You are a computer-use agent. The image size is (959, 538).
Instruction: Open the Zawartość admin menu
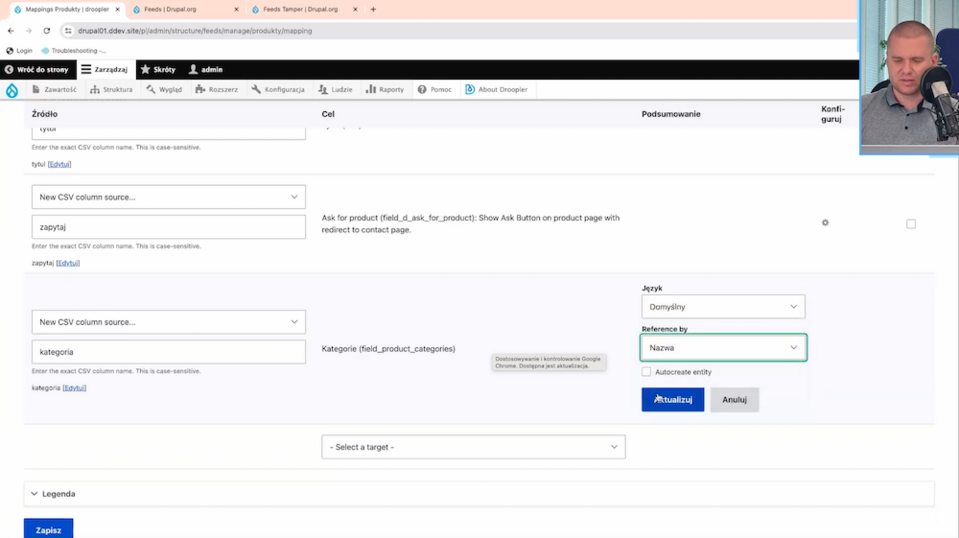54,89
